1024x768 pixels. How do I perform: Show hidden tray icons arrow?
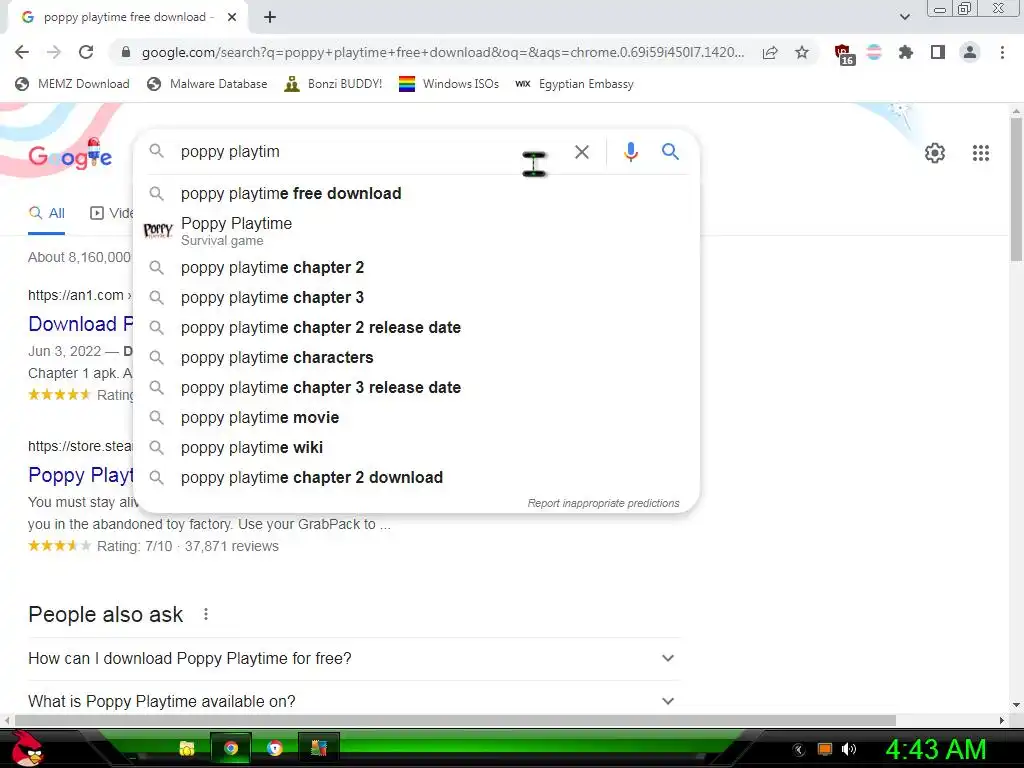[x=798, y=750]
